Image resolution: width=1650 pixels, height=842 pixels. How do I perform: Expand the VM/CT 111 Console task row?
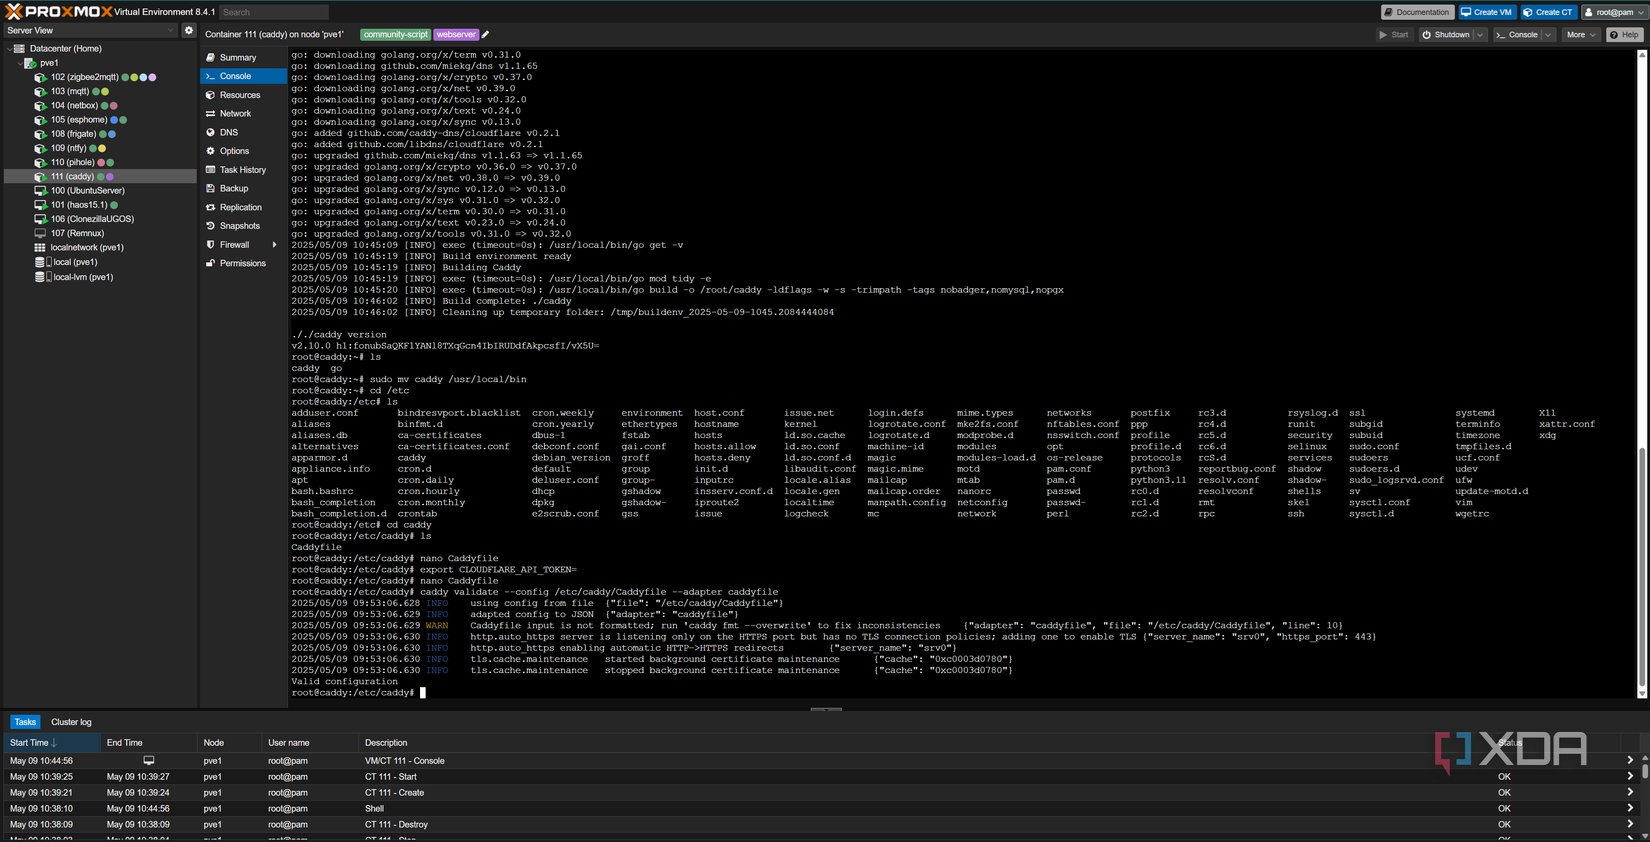[1630, 761]
